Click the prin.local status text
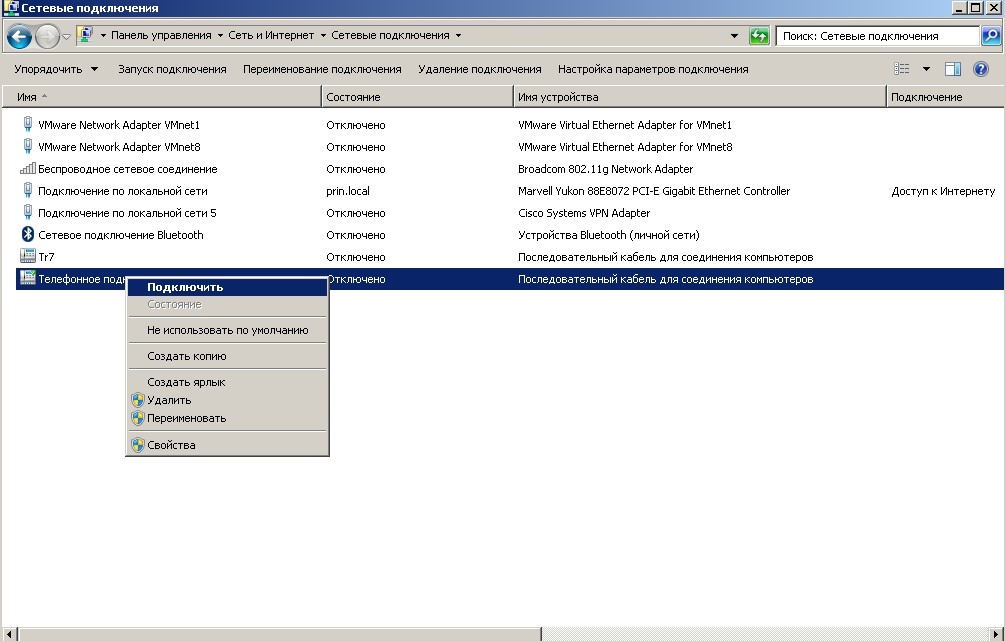The image size is (1006, 641). coord(348,191)
